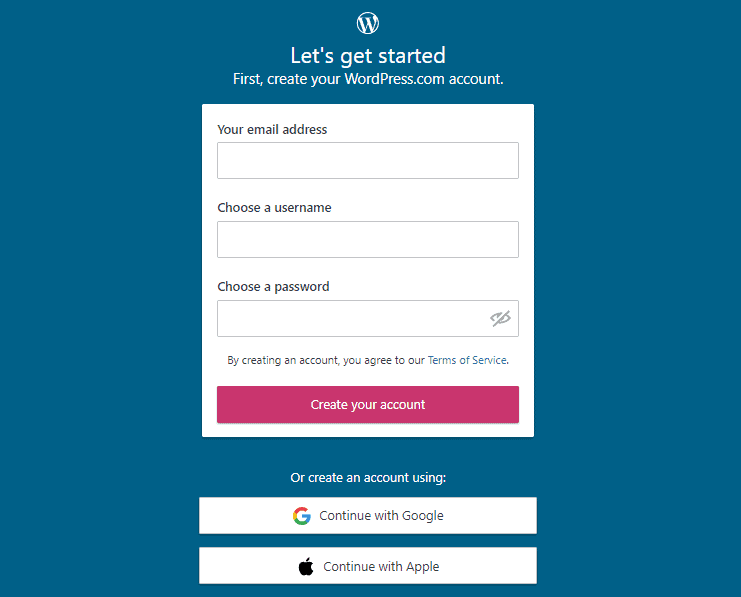
Task: Choose the Continue with Google text
Action: click(x=381, y=516)
